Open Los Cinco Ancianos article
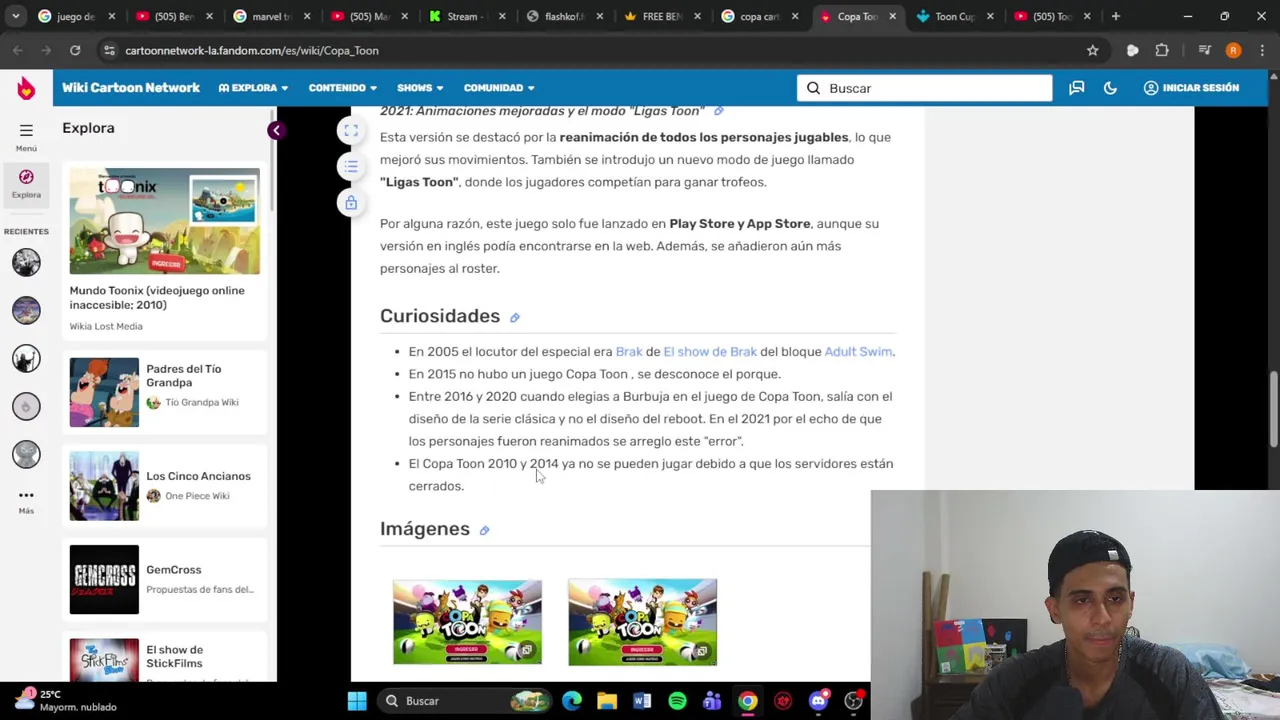This screenshot has width=1280, height=720. 164,486
